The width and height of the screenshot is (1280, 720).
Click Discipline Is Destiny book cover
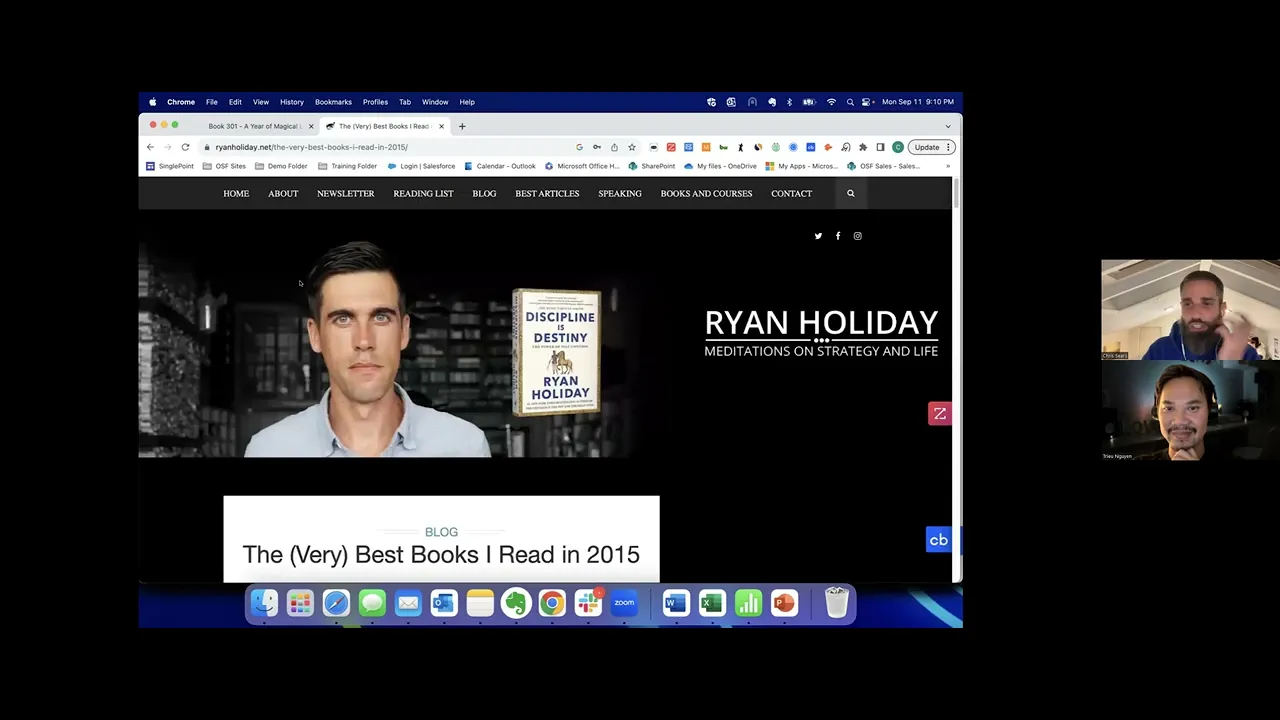556,352
